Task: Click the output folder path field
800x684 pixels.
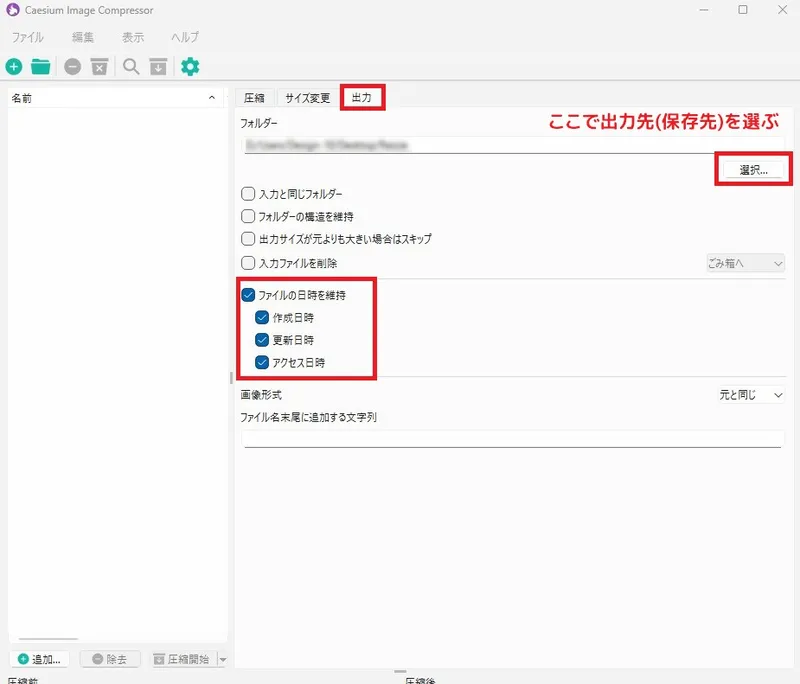Action: pos(512,145)
